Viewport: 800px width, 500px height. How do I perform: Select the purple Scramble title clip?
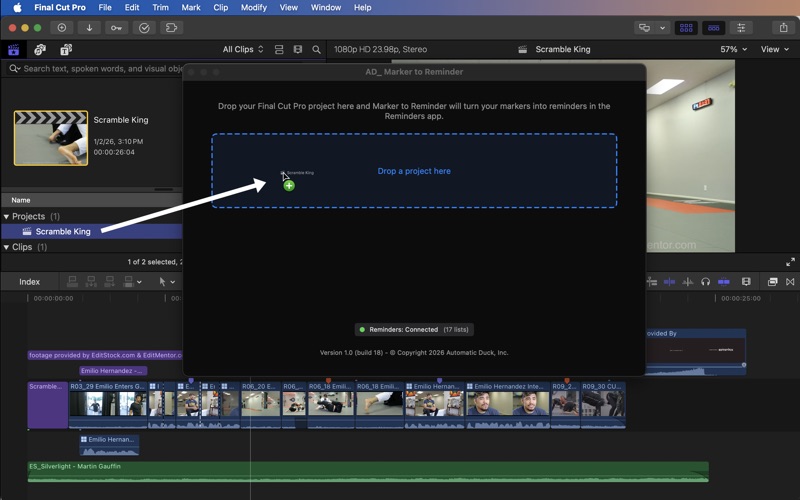tap(47, 405)
